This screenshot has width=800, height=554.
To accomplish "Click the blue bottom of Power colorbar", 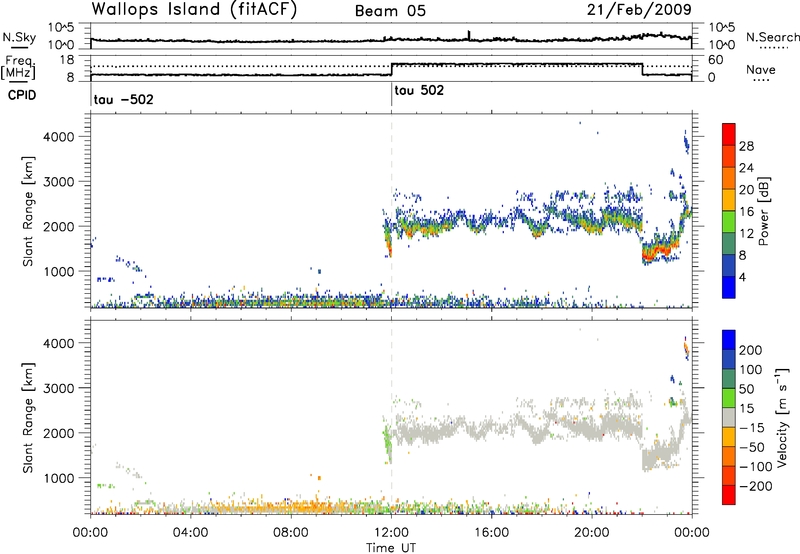I will 729,287.
